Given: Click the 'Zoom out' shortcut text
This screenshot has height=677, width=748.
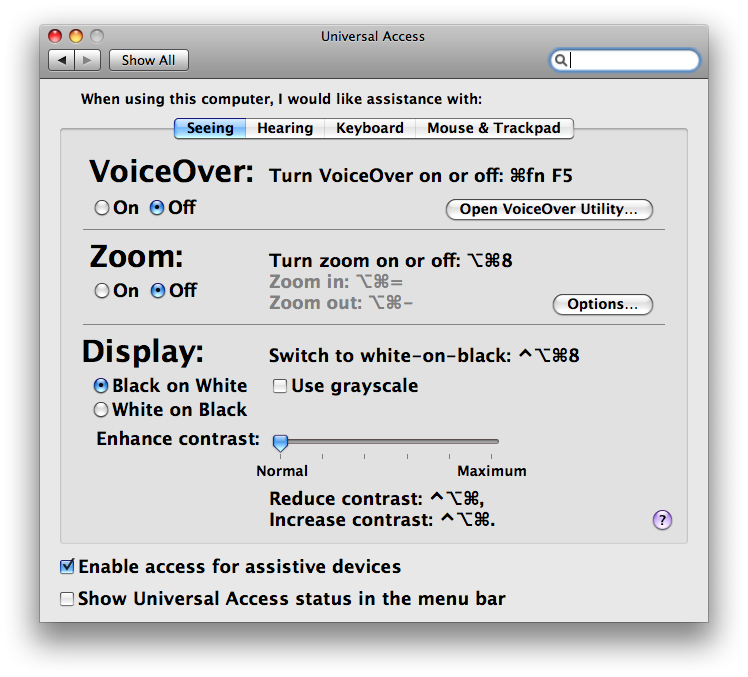Looking at the screenshot, I should coord(341,303).
